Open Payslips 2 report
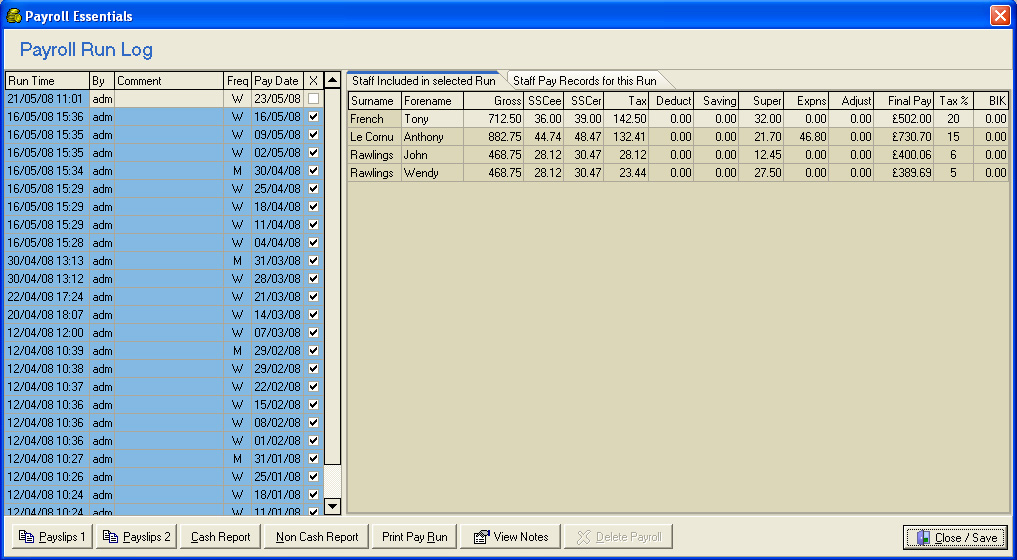 (x=137, y=537)
